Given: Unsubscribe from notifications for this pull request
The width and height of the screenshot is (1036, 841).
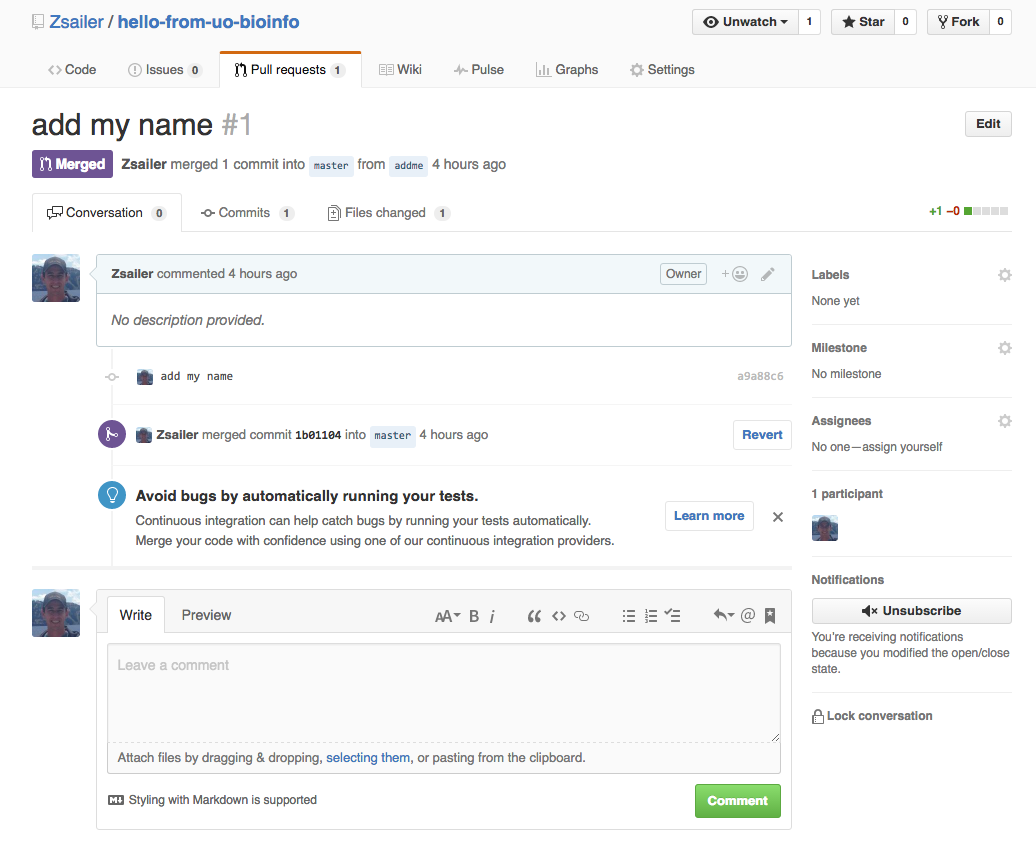Looking at the screenshot, I should (x=911, y=611).
